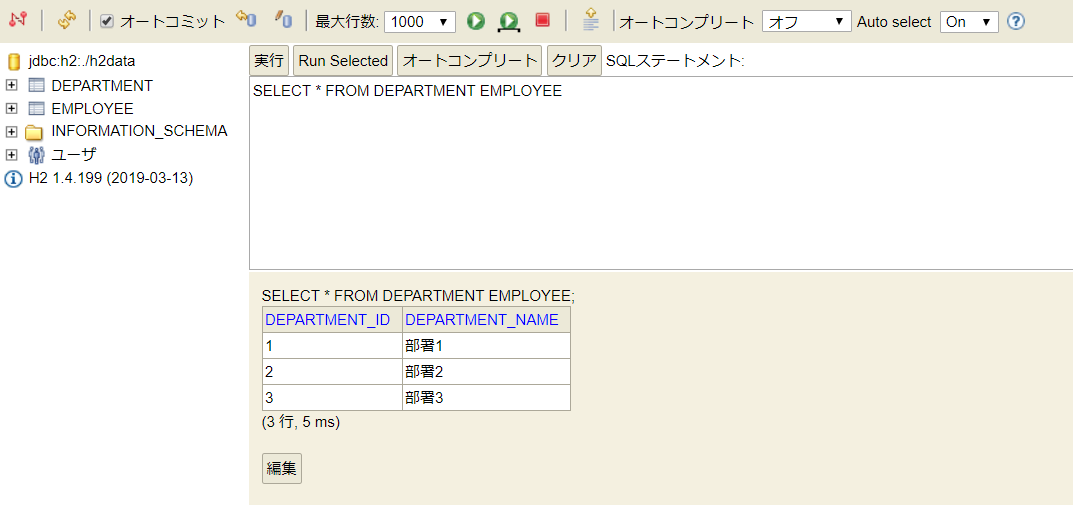This screenshot has height=505, width=1073.
Task: Click the command history icon
Action: [x=591, y=21]
